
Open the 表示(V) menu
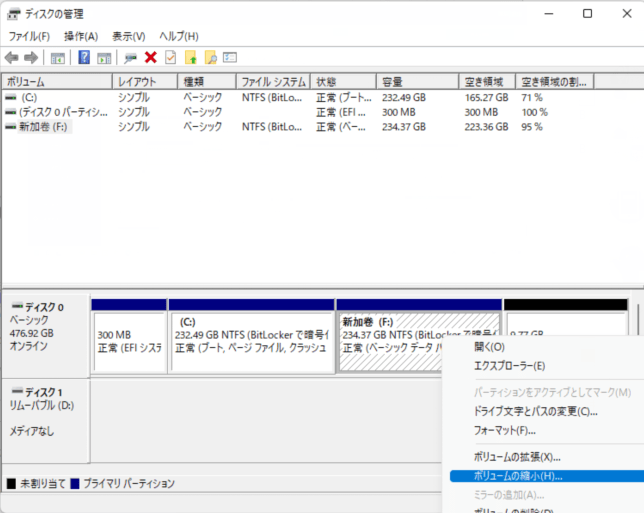point(128,36)
